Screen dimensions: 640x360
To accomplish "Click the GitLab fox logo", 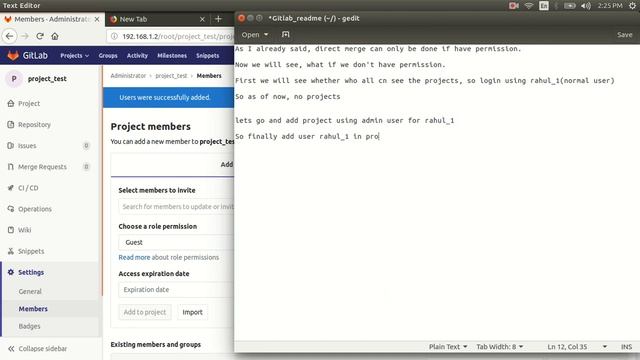I will click(x=13, y=56).
